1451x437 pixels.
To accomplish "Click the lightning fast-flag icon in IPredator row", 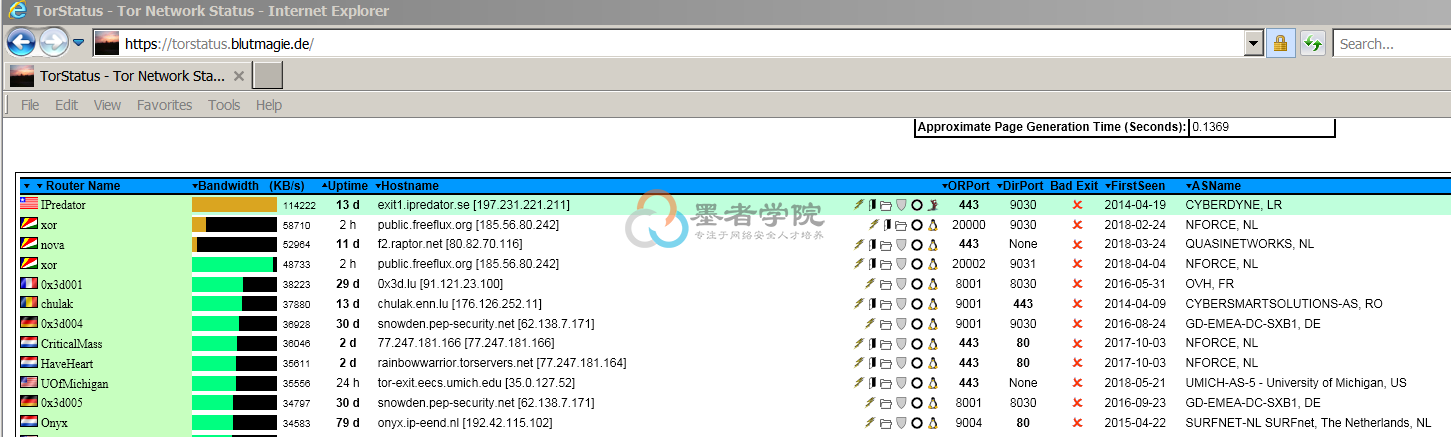I will 857,205.
